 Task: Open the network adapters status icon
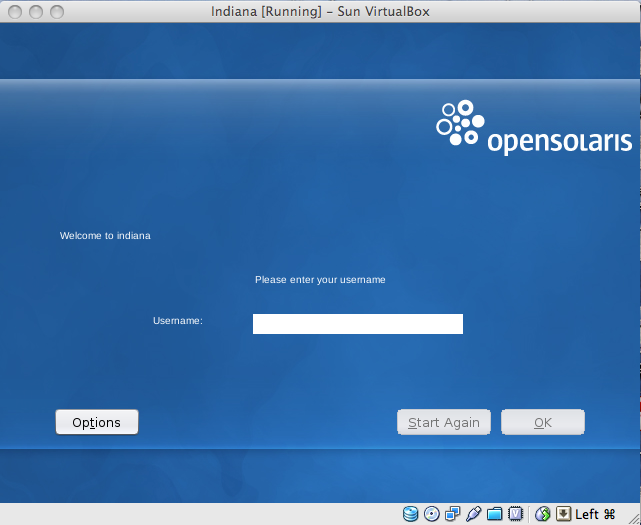pos(453,514)
